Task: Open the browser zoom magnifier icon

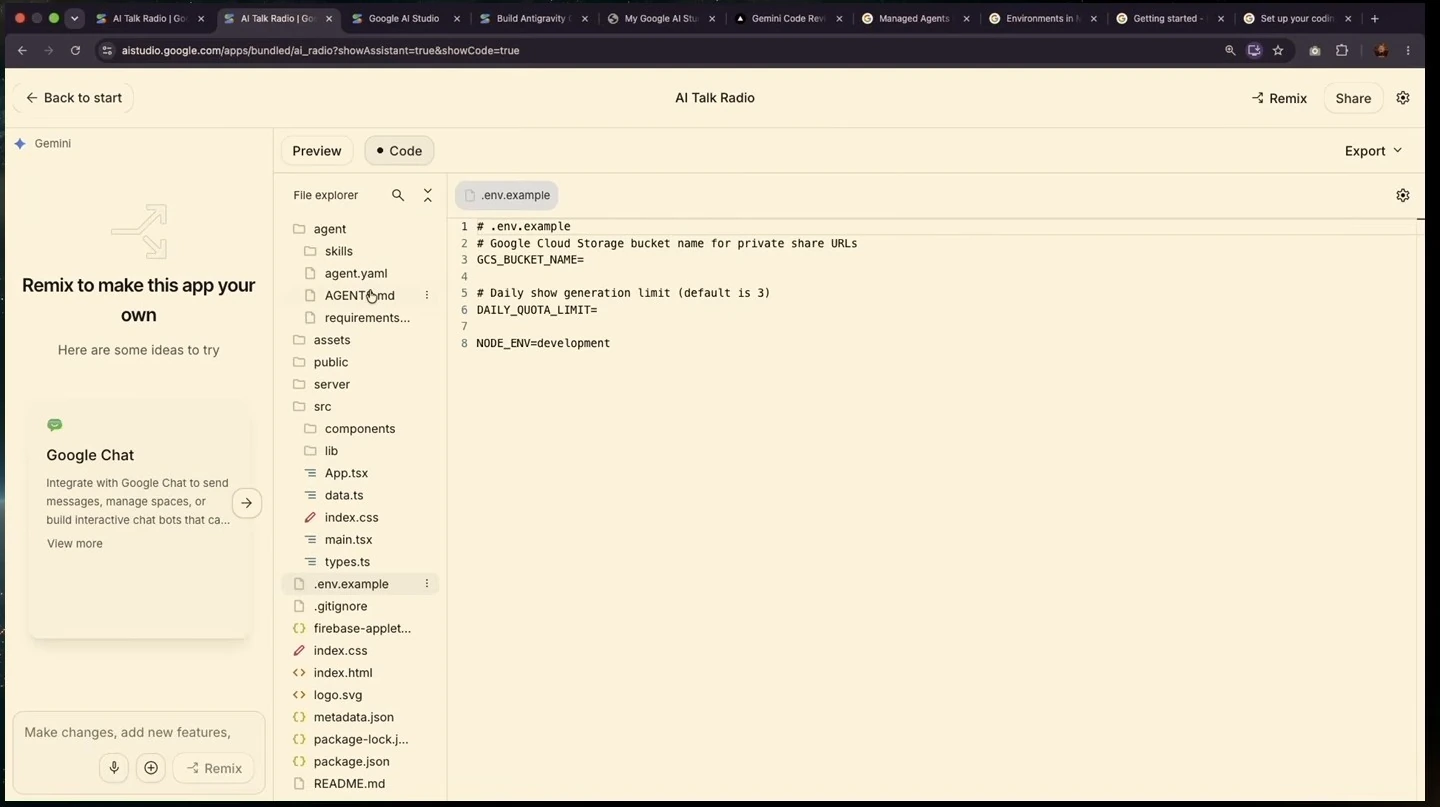Action: tap(1230, 50)
